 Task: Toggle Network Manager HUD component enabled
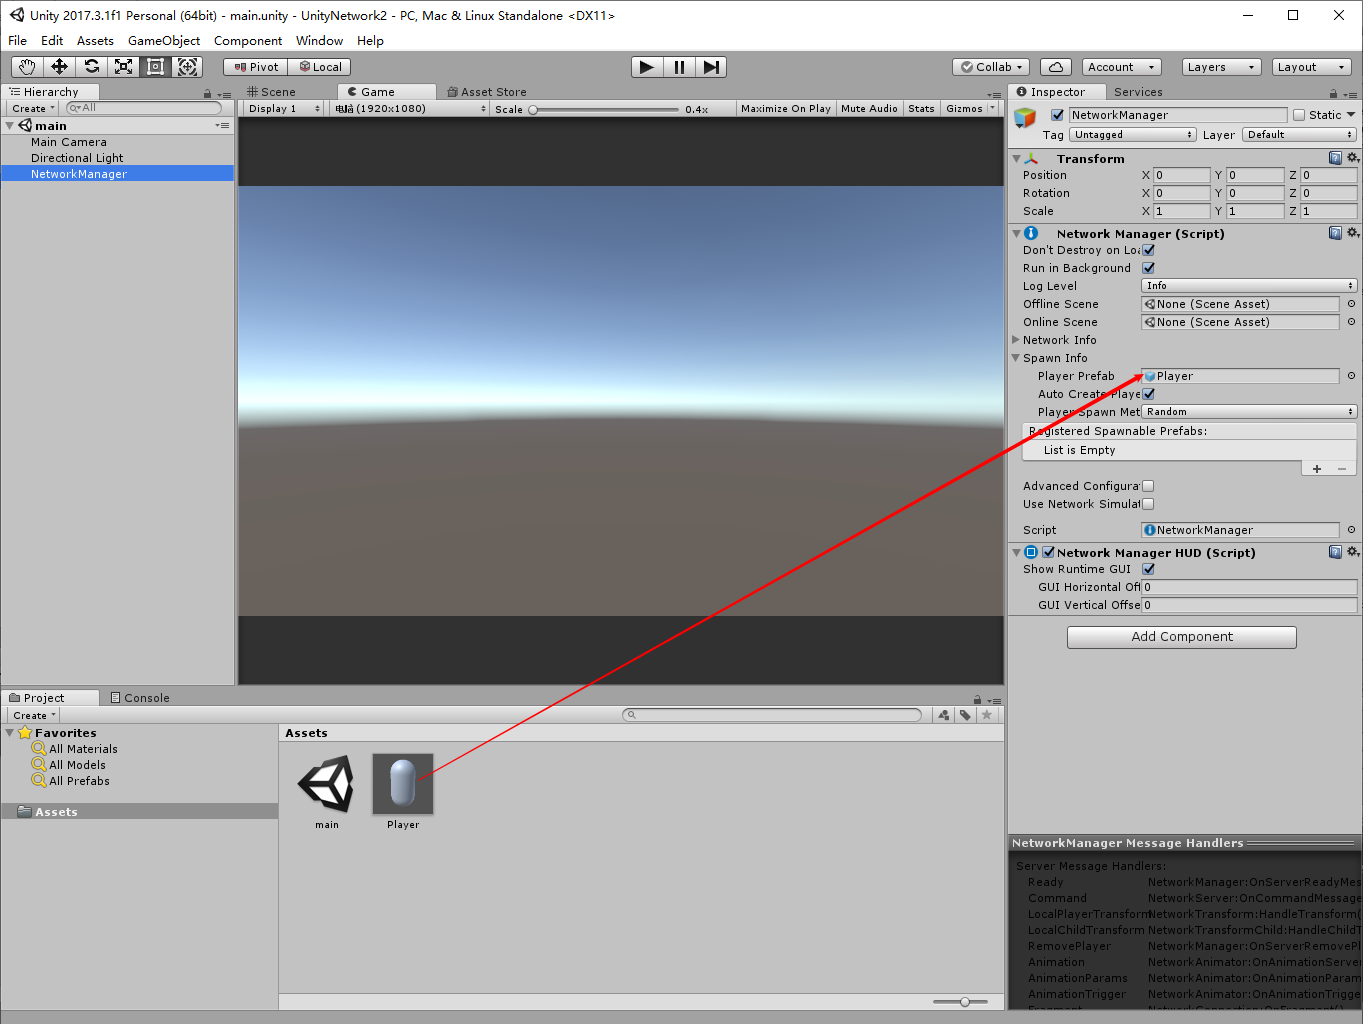coord(1049,552)
